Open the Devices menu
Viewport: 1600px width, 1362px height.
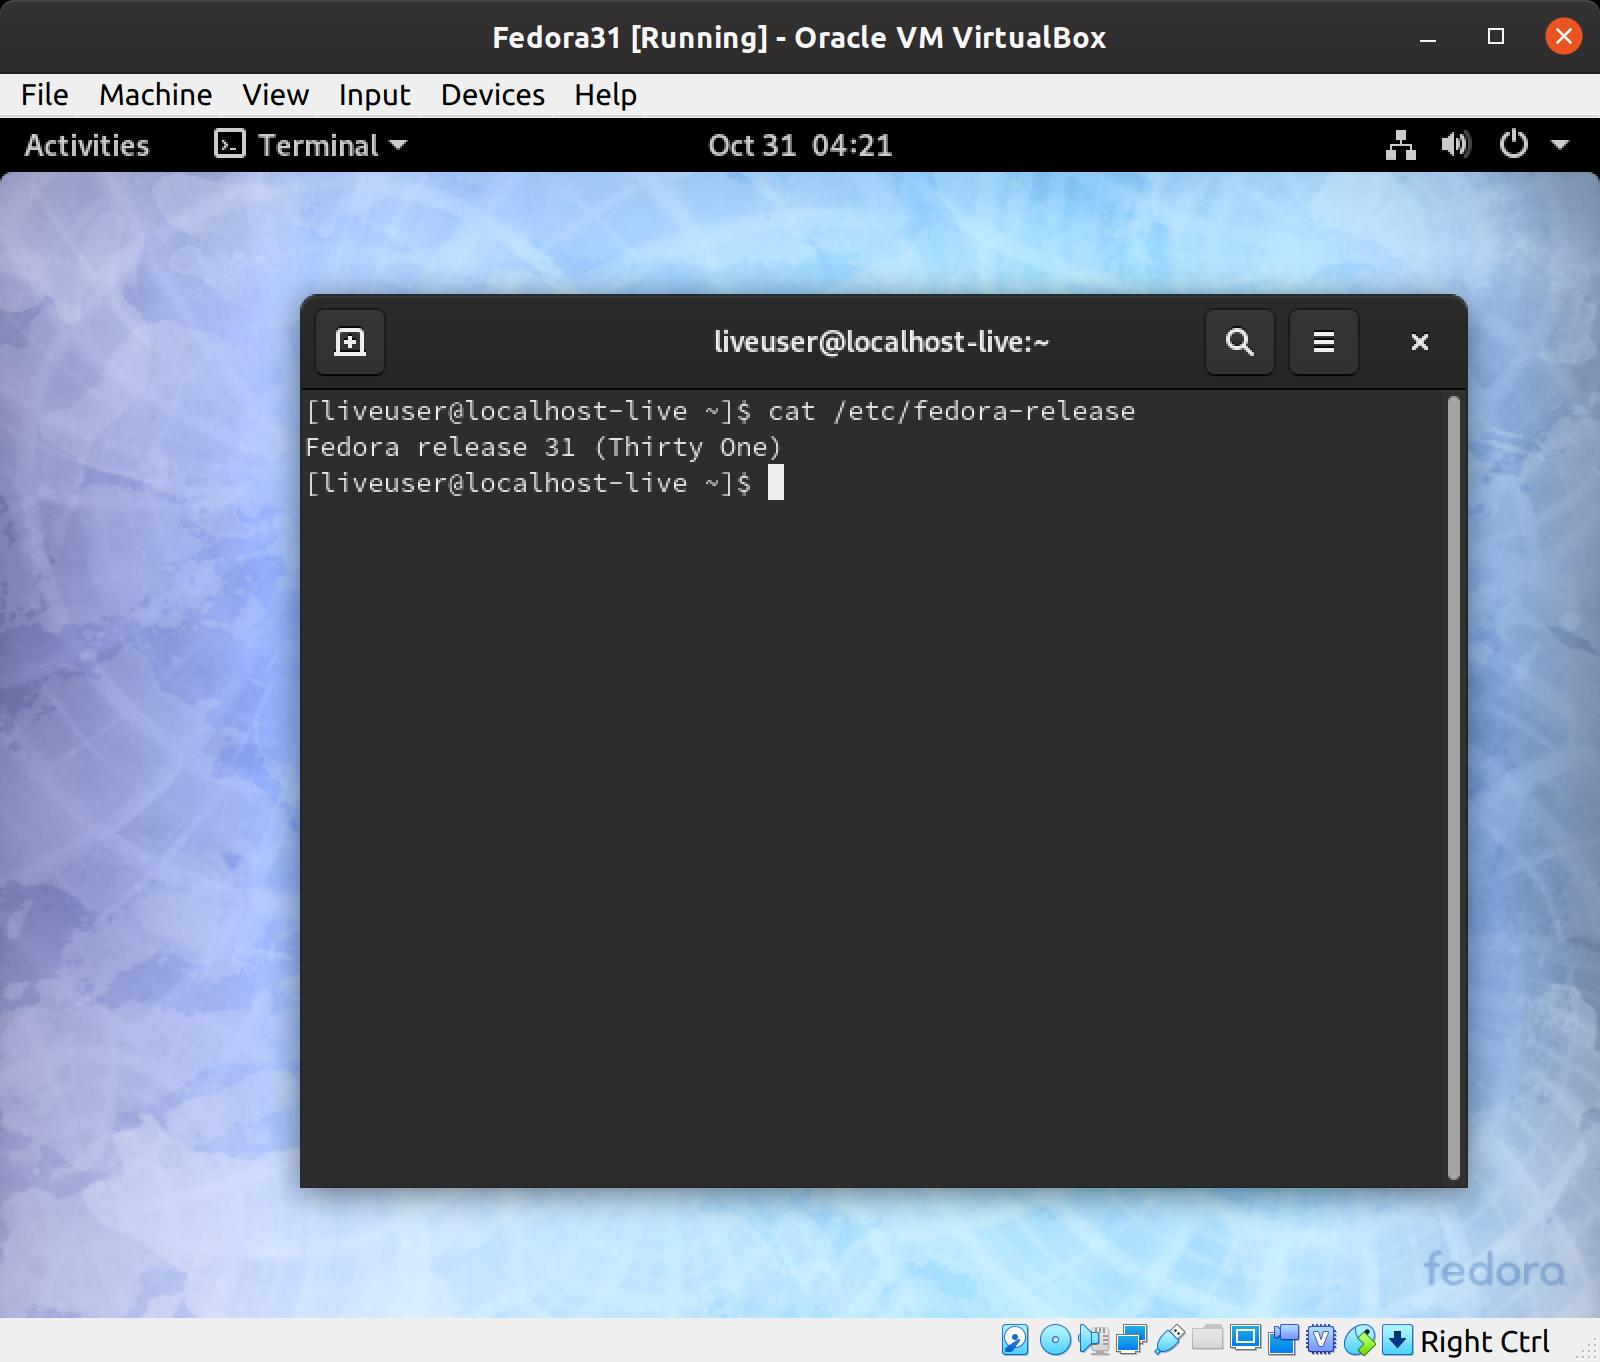point(493,95)
